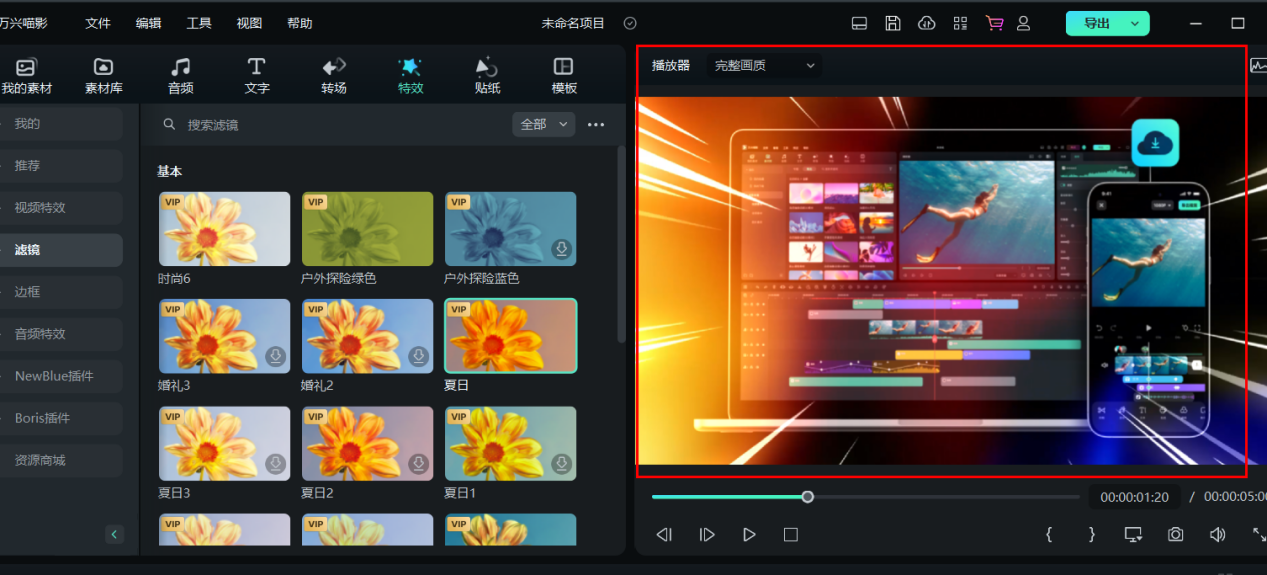Open the 贴纸 stickers tab

487,76
